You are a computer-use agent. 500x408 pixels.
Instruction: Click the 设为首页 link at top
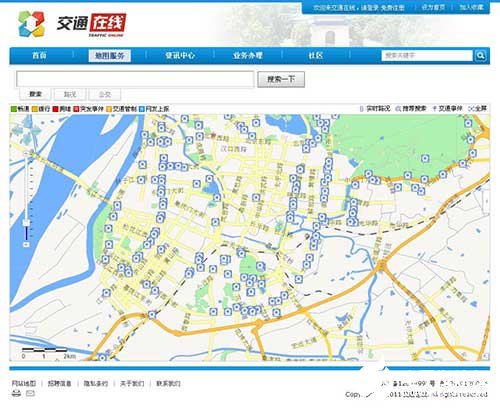(433, 7)
